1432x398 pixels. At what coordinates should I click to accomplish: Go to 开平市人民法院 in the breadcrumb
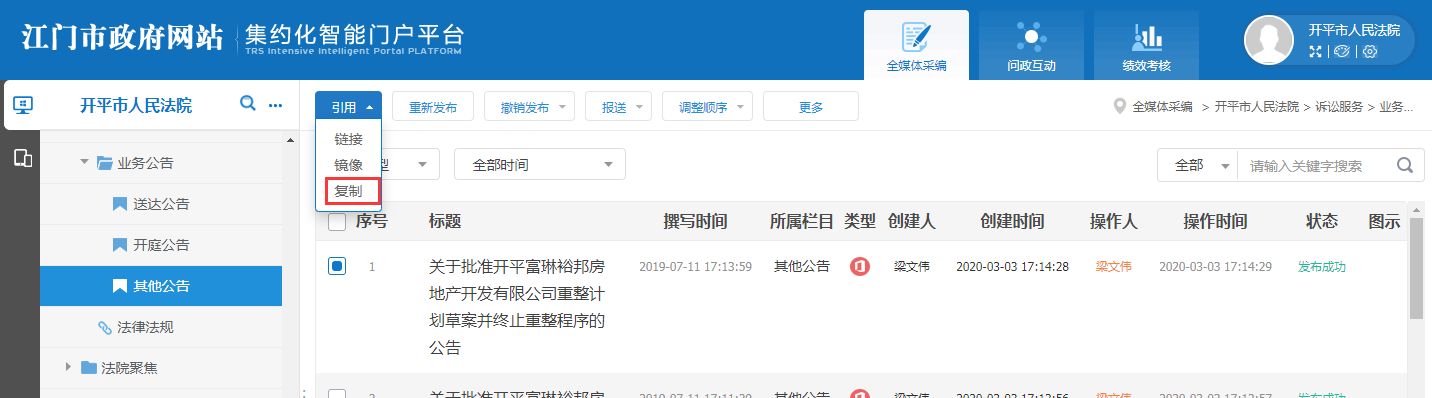(1256, 107)
